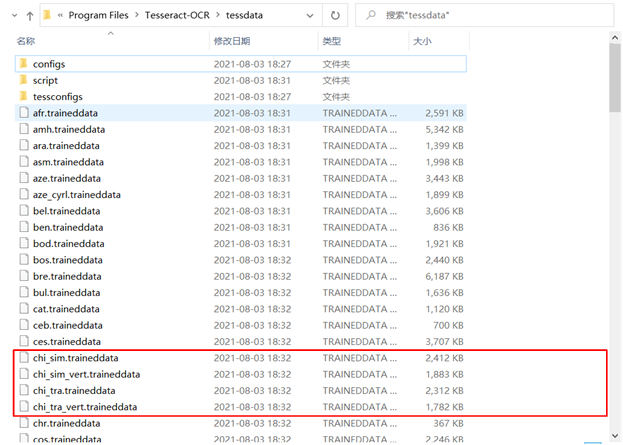Screen dimensions: 623x445
Task: Go to Program Files in breadcrumb
Action: click(x=99, y=15)
